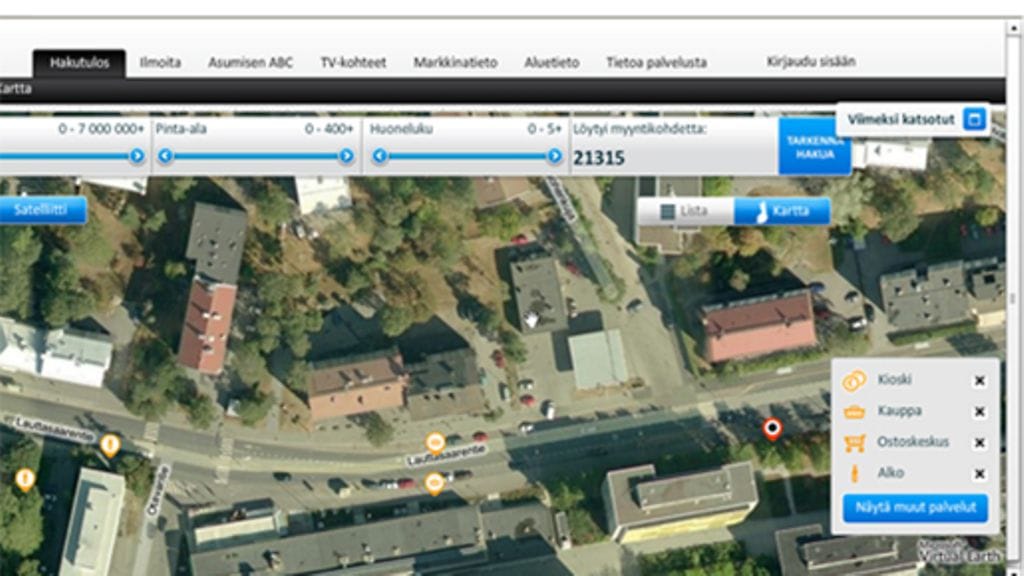
Task: Click the Tarkenna hakua button
Action: [x=814, y=147]
